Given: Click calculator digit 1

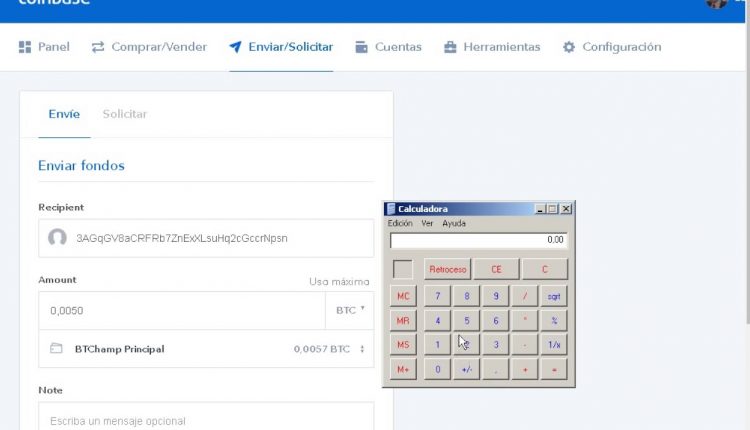Looking at the screenshot, I should pyautogui.click(x=437, y=345).
